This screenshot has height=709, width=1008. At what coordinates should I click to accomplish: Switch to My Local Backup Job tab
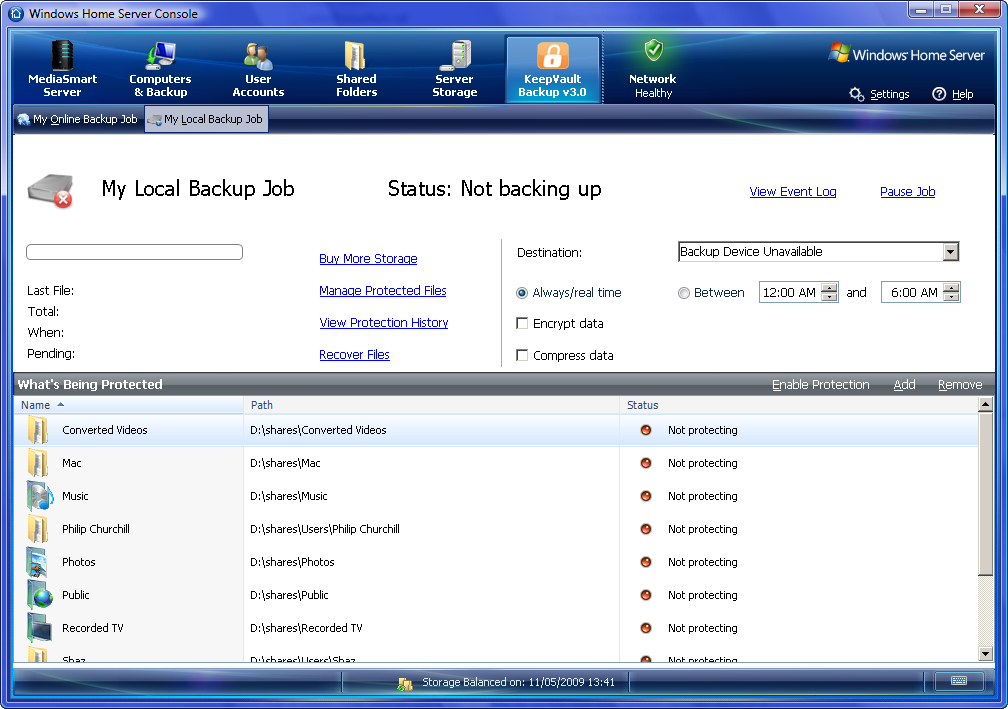click(206, 119)
